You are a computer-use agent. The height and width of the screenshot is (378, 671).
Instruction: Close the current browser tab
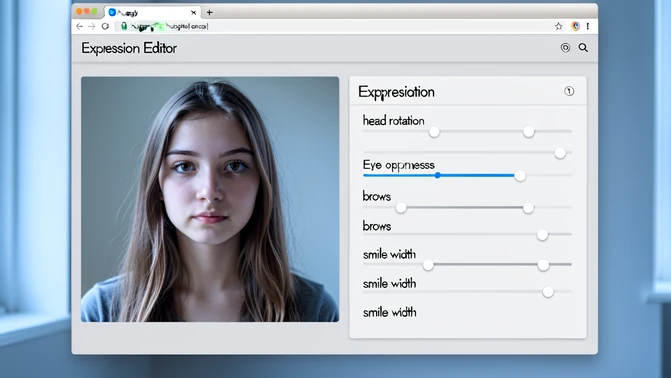(x=193, y=12)
